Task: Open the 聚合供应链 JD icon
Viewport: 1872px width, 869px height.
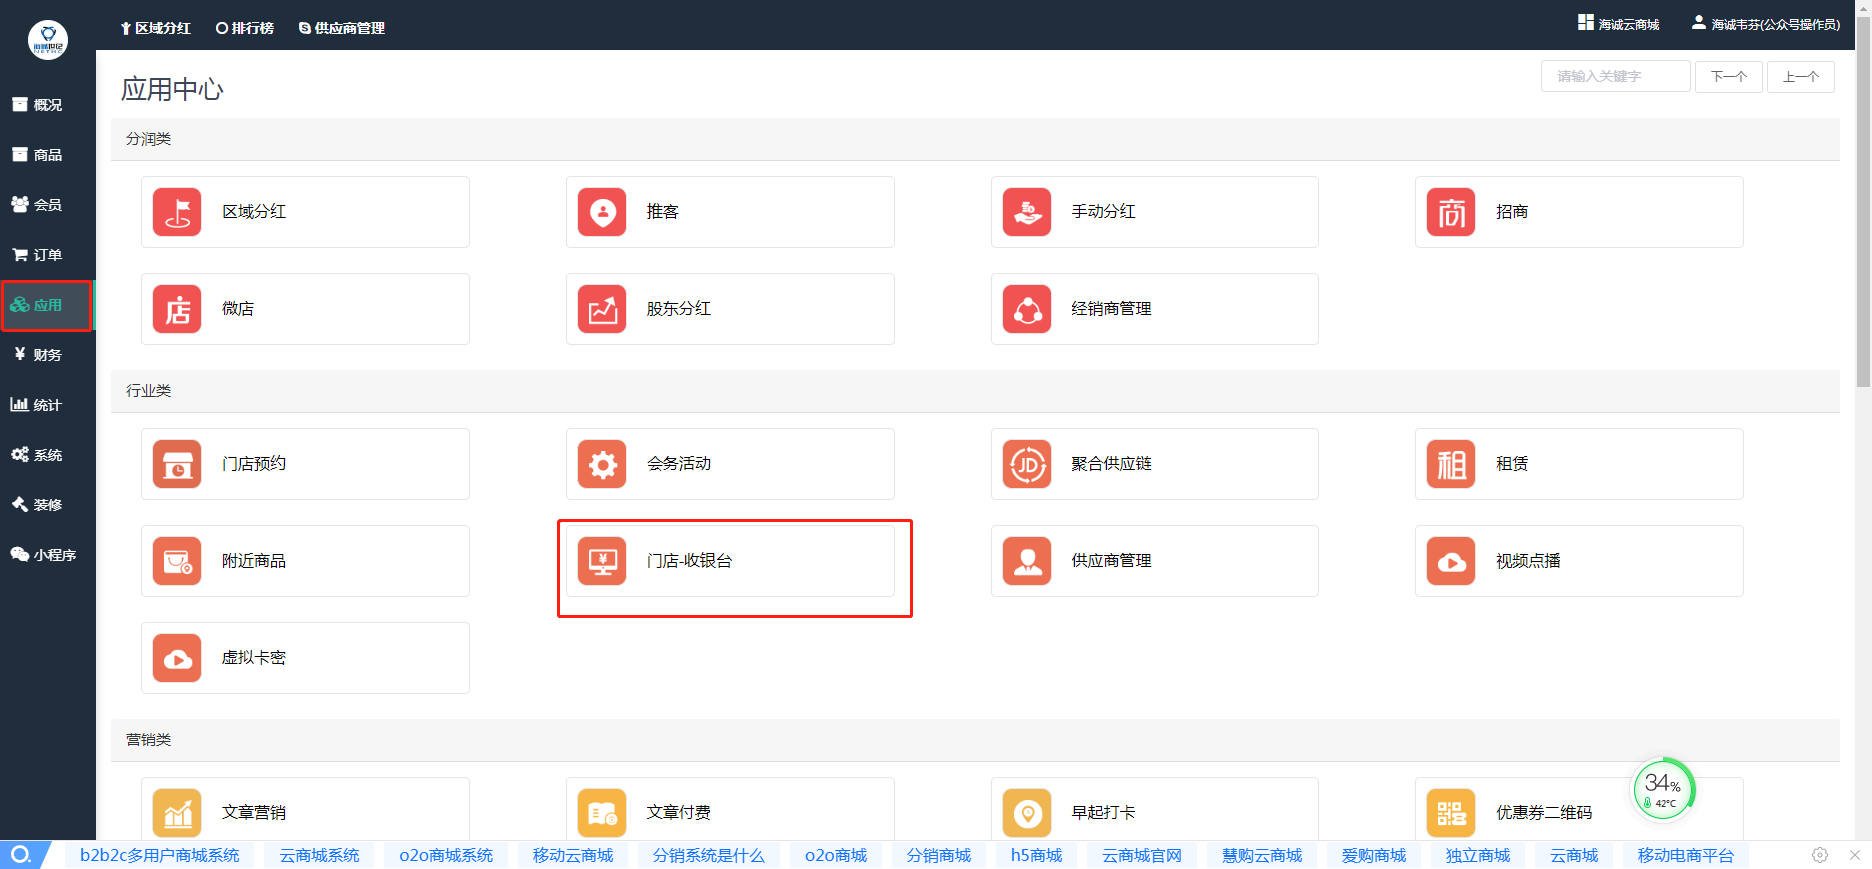Action: [x=1027, y=464]
